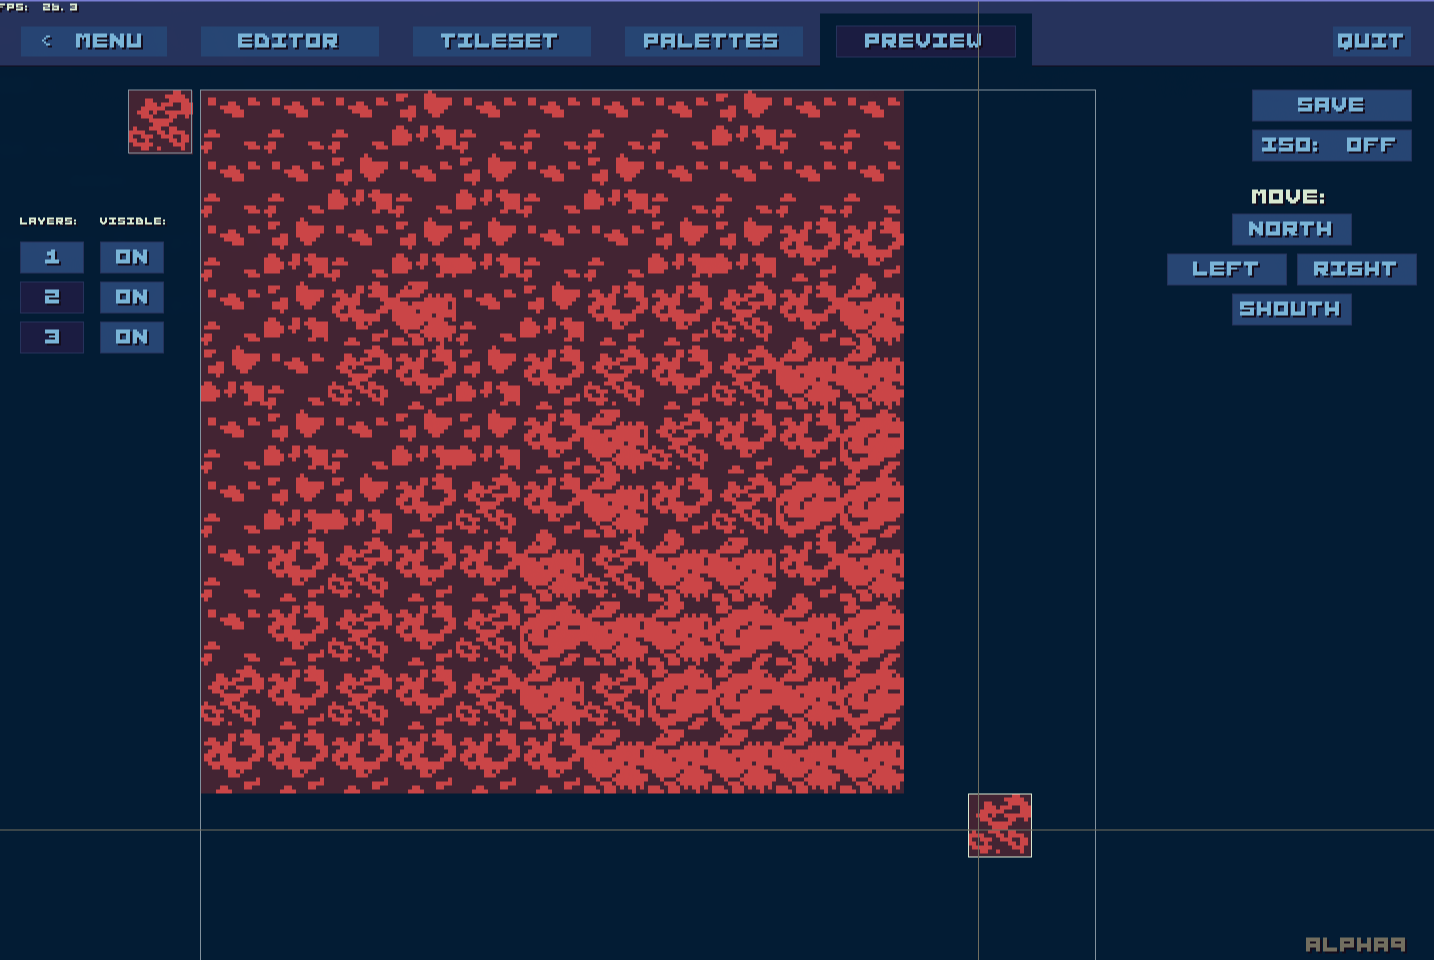This screenshot has height=960, width=1434.
Task: Select the Preview tab
Action: pos(924,41)
